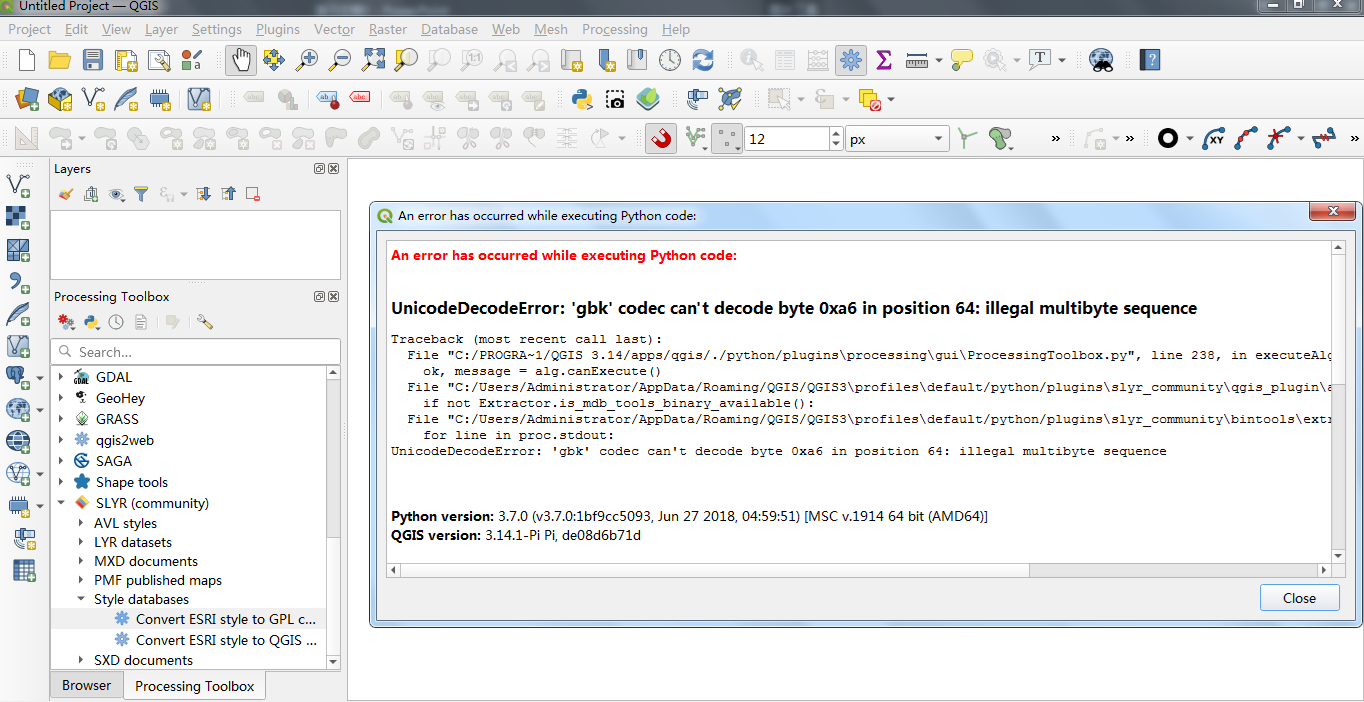This screenshot has height=702, width=1364.
Task: Expand the SAGA provider group
Action: coord(60,461)
